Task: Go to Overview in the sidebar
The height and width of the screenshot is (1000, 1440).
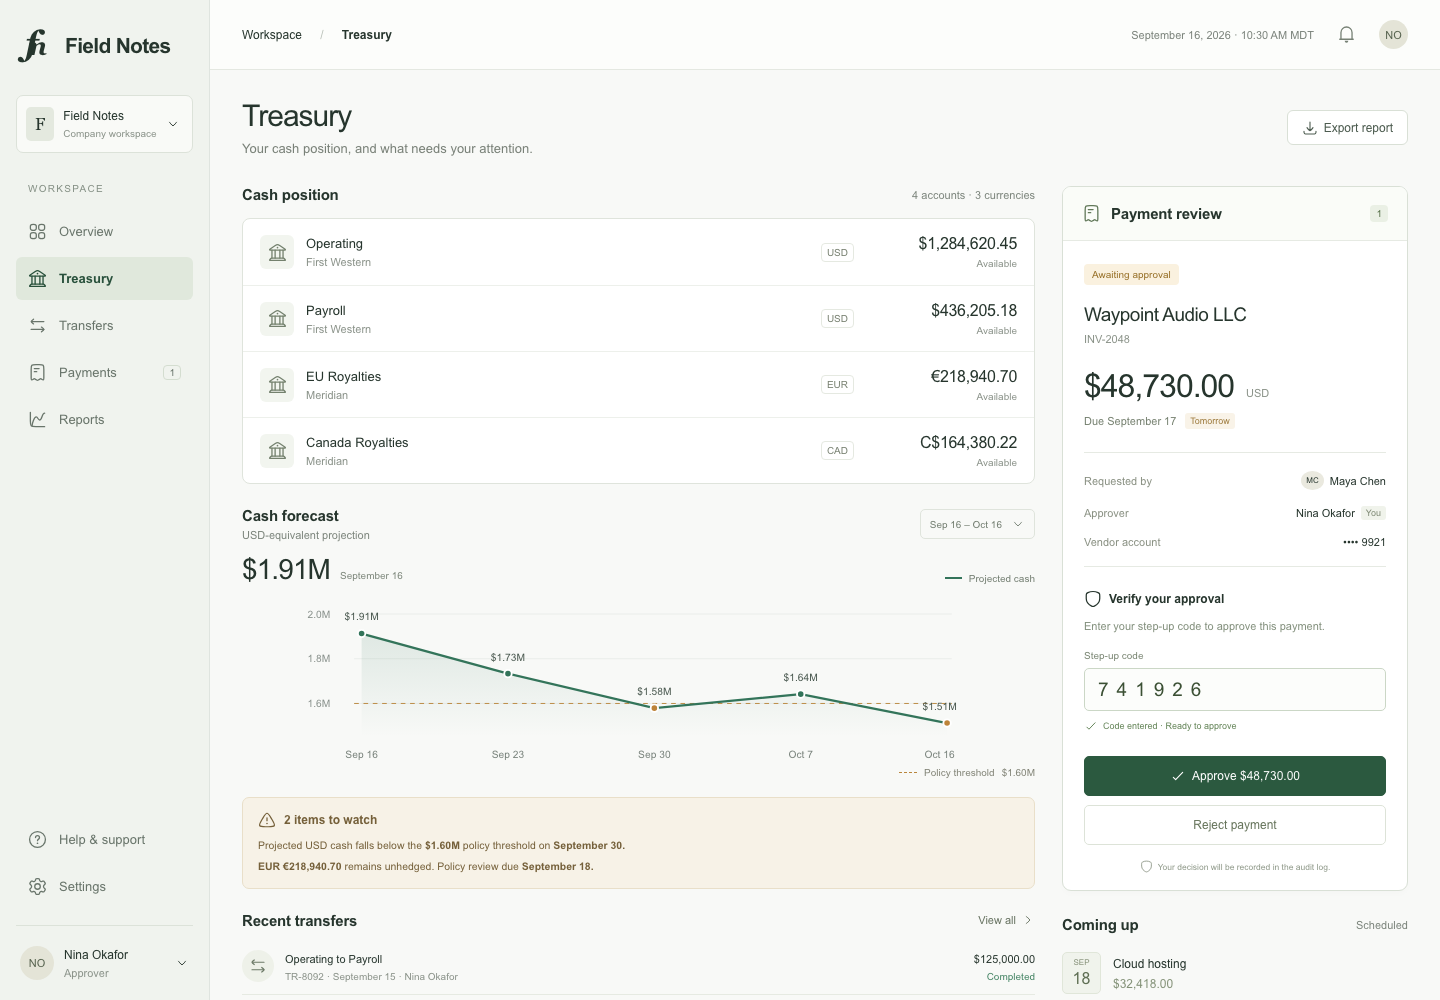Action: (104, 232)
